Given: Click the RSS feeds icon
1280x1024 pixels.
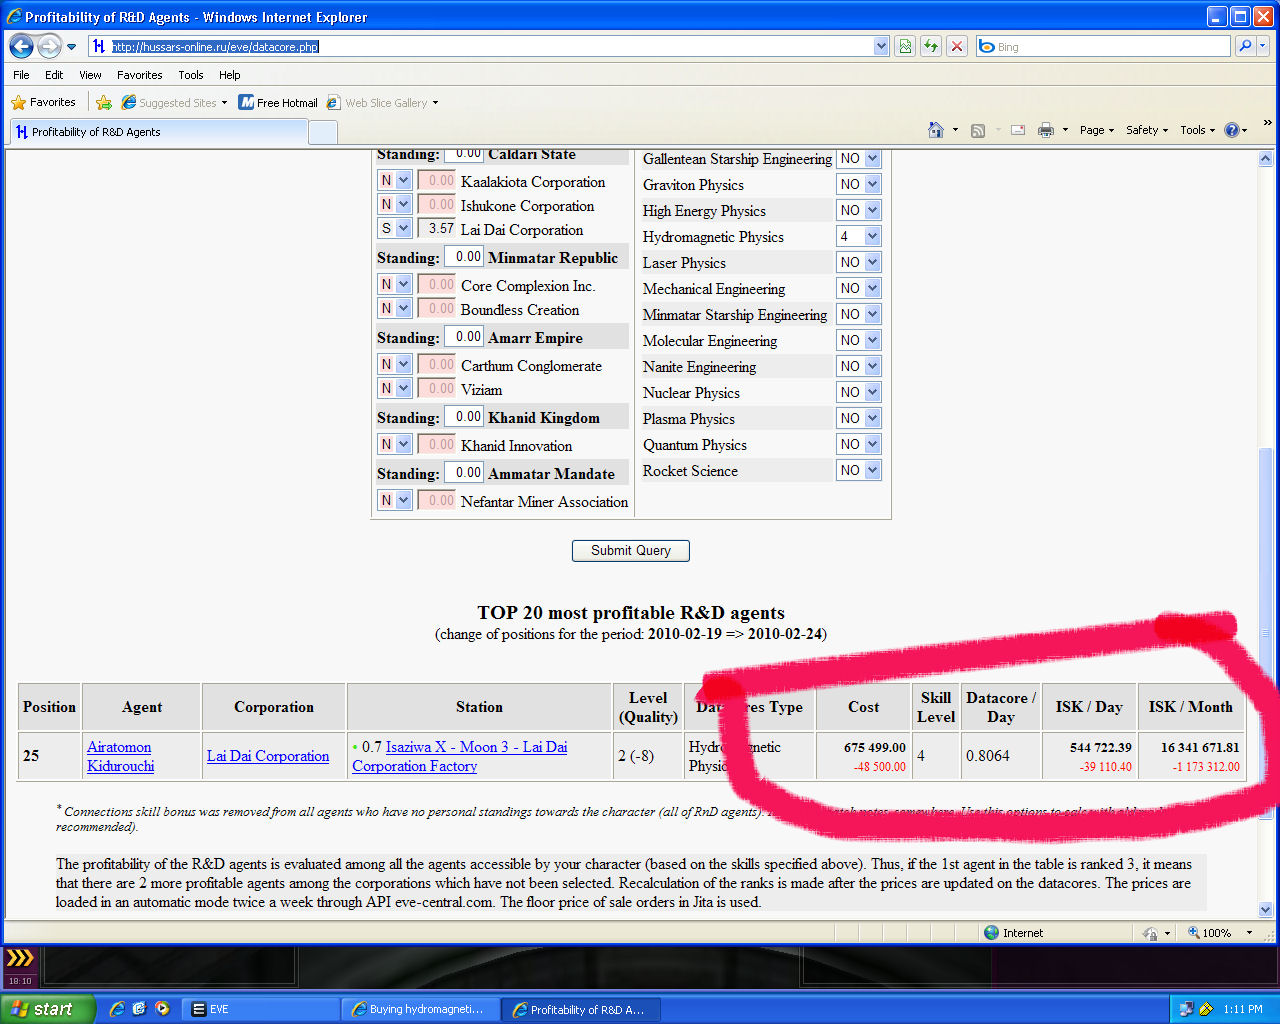Looking at the screenshot, I should pyautogui.click(x=978, y=130).
